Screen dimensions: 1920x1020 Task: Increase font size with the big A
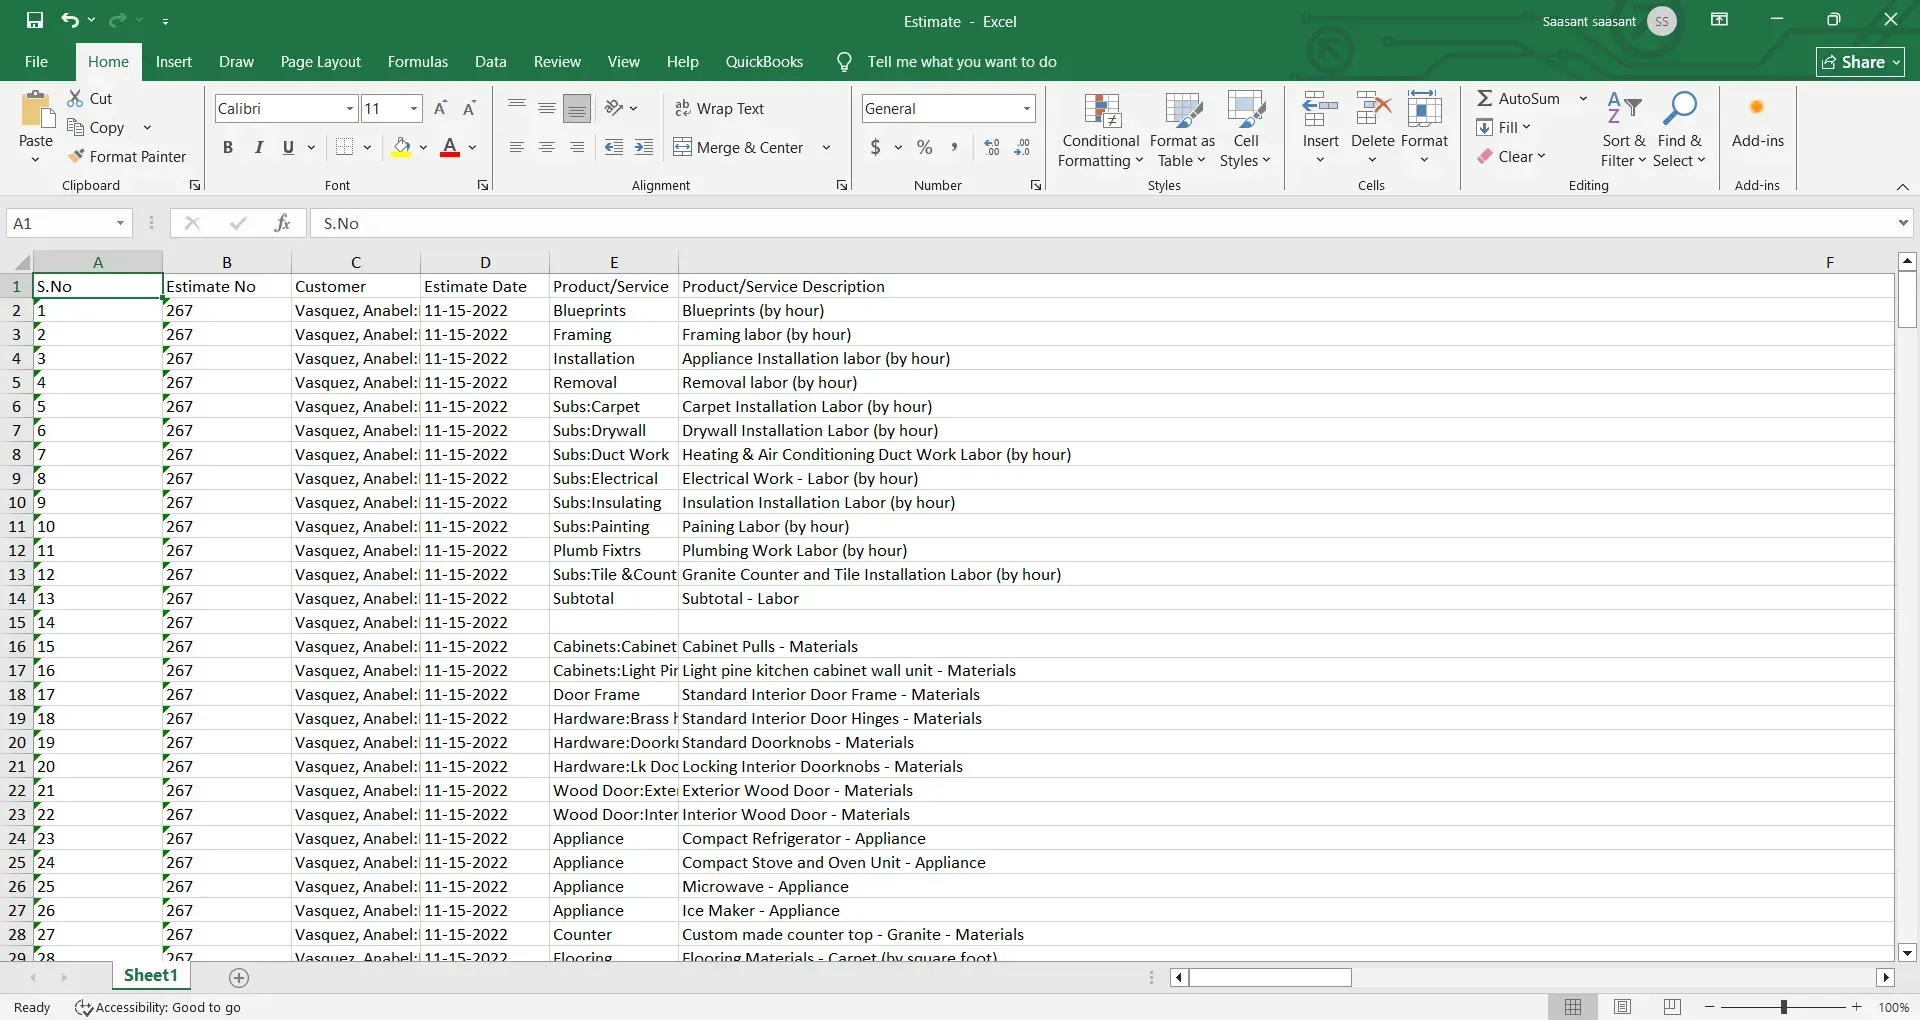pos(440,108)
